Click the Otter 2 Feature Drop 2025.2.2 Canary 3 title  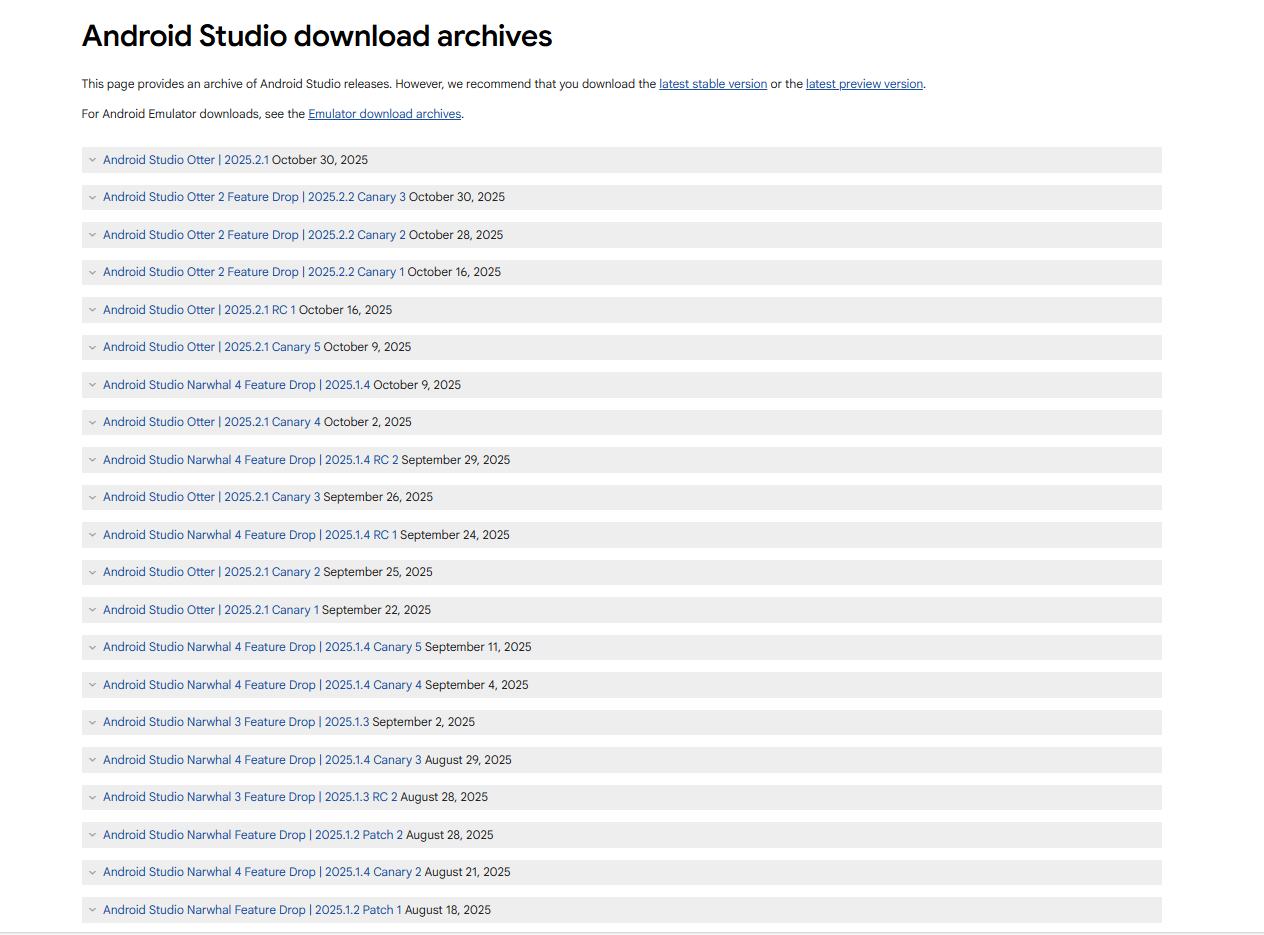point(254,197)
